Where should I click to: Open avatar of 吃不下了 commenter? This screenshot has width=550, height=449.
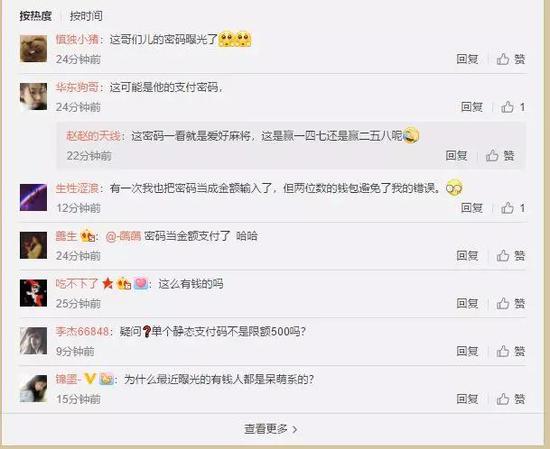33,293
